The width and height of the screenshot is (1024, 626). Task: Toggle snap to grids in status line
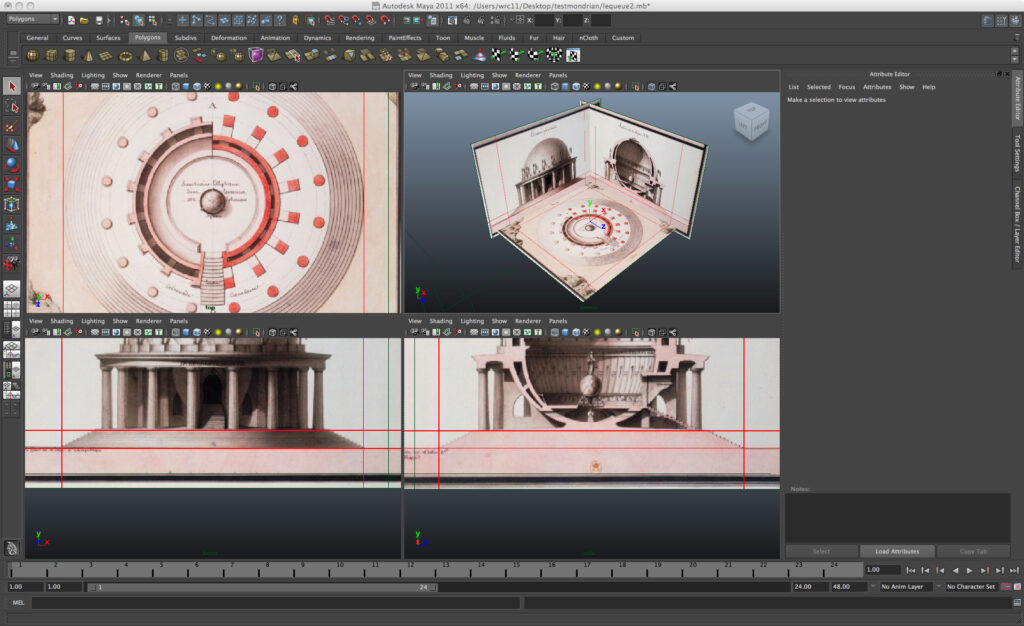[x=328, y=20]
